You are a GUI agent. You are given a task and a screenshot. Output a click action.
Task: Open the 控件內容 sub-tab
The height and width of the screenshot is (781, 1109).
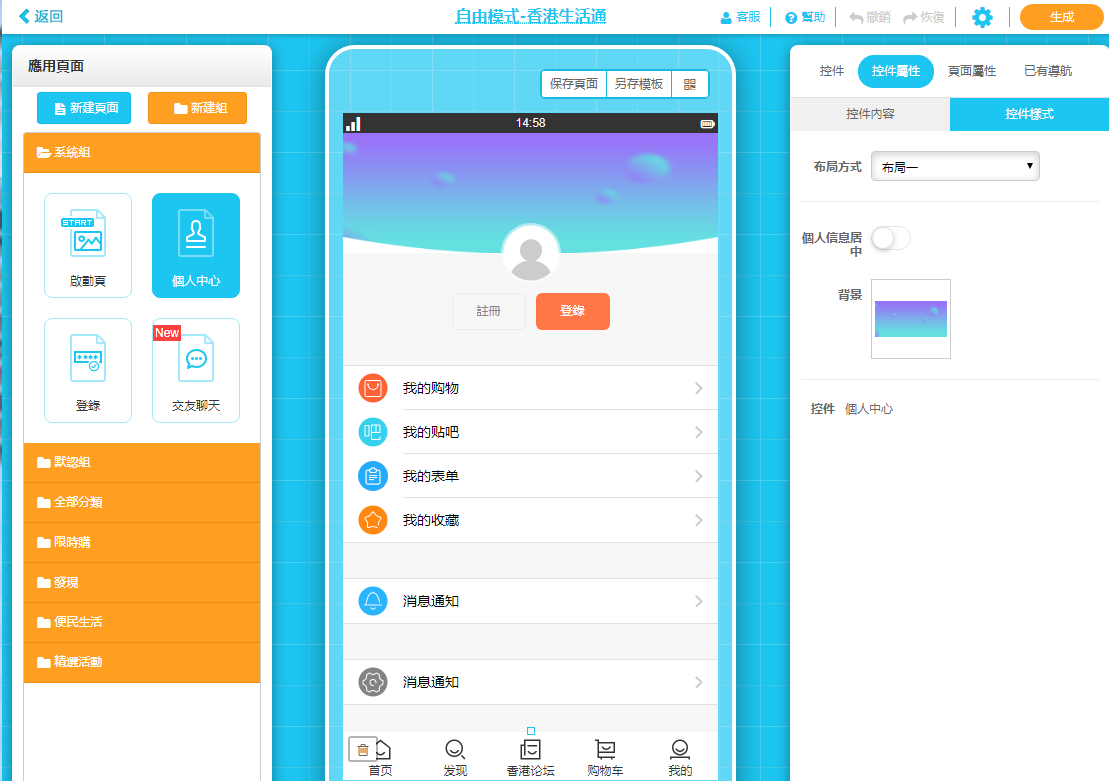870,114
